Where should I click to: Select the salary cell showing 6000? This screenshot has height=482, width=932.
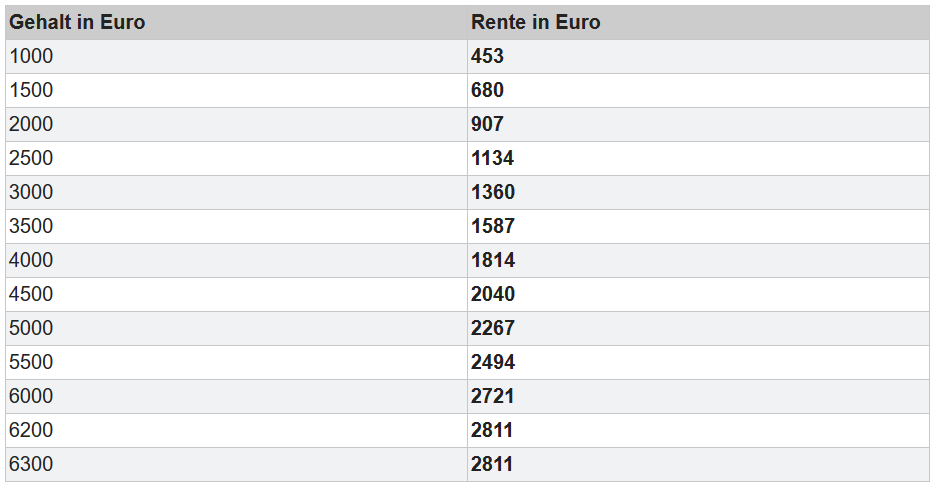point(31,396)
